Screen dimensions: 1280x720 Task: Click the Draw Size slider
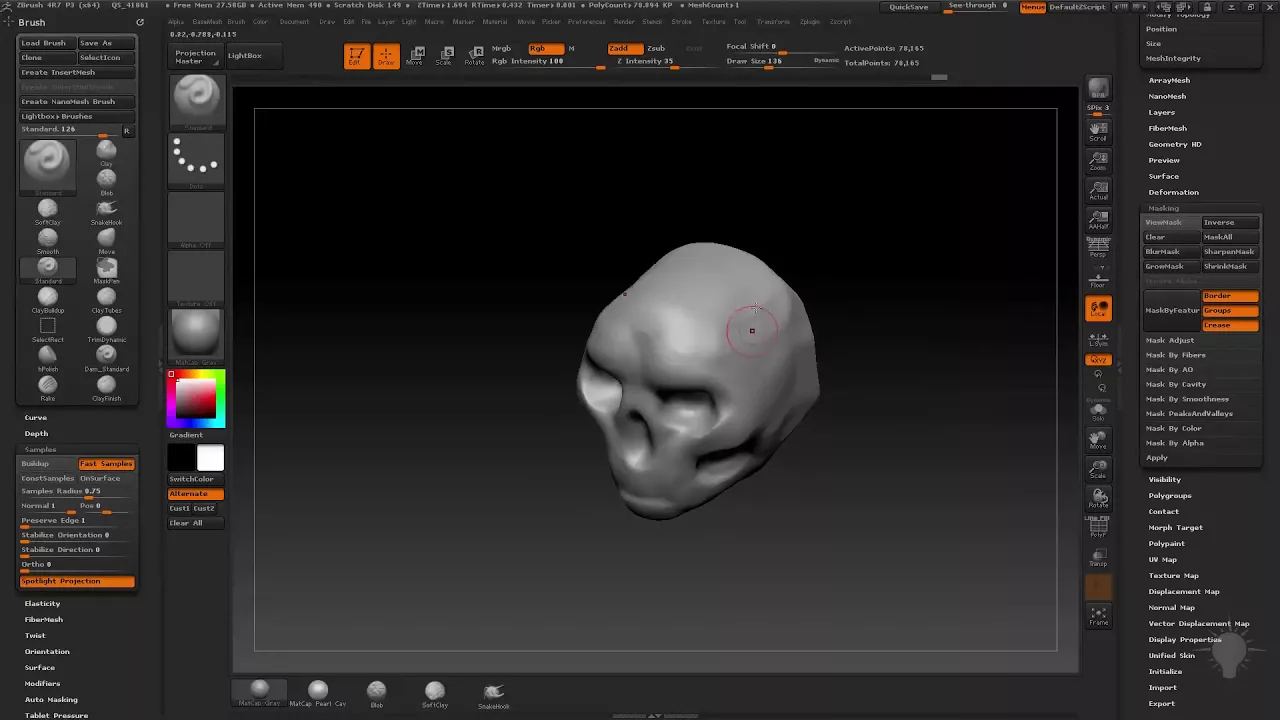point(770,61)
